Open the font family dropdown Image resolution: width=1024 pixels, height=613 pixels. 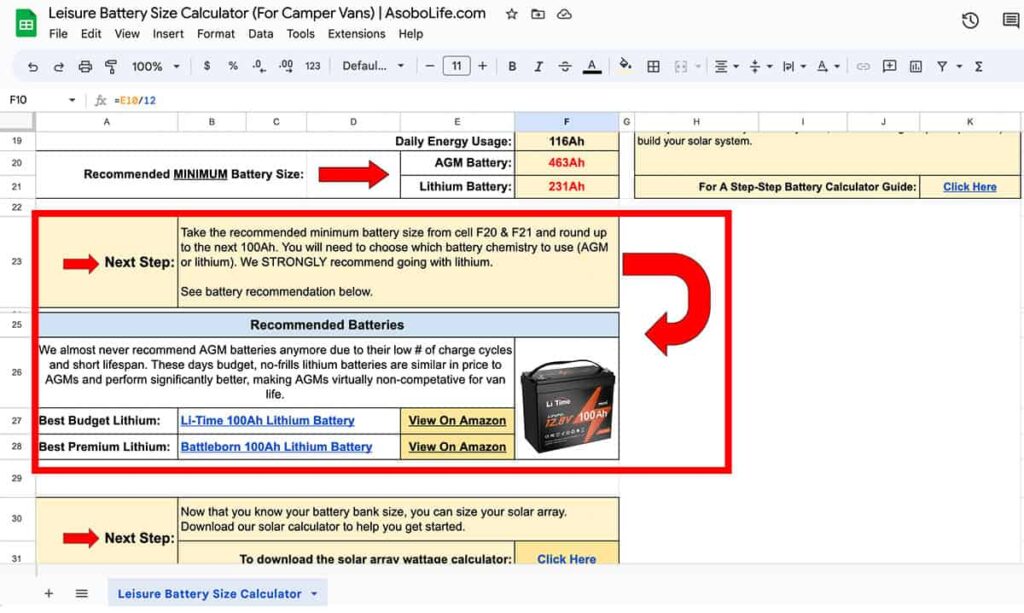pos(373,66)
